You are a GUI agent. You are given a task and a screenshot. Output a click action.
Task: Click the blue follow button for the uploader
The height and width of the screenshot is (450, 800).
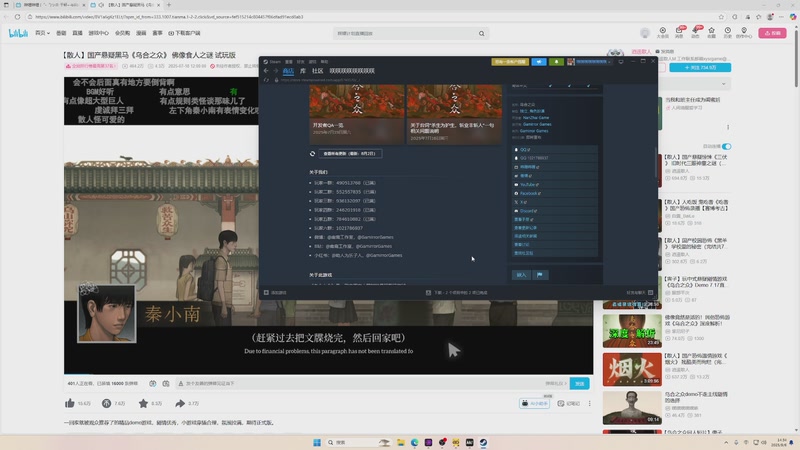click(700, 67)
